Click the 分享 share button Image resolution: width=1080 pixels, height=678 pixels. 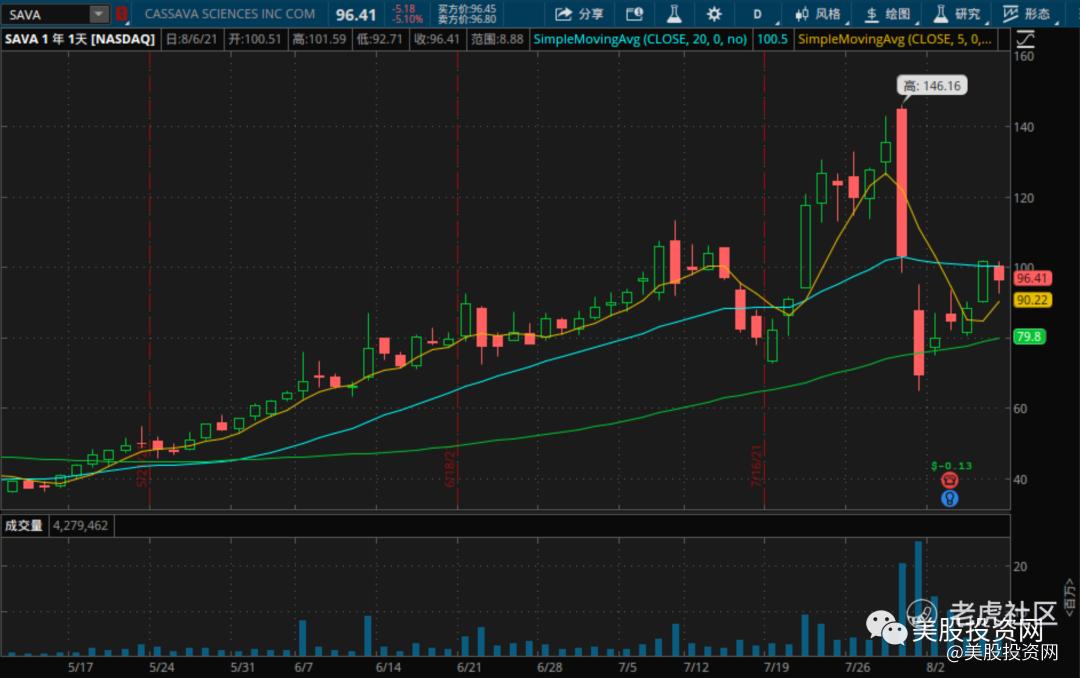(579, 14)
